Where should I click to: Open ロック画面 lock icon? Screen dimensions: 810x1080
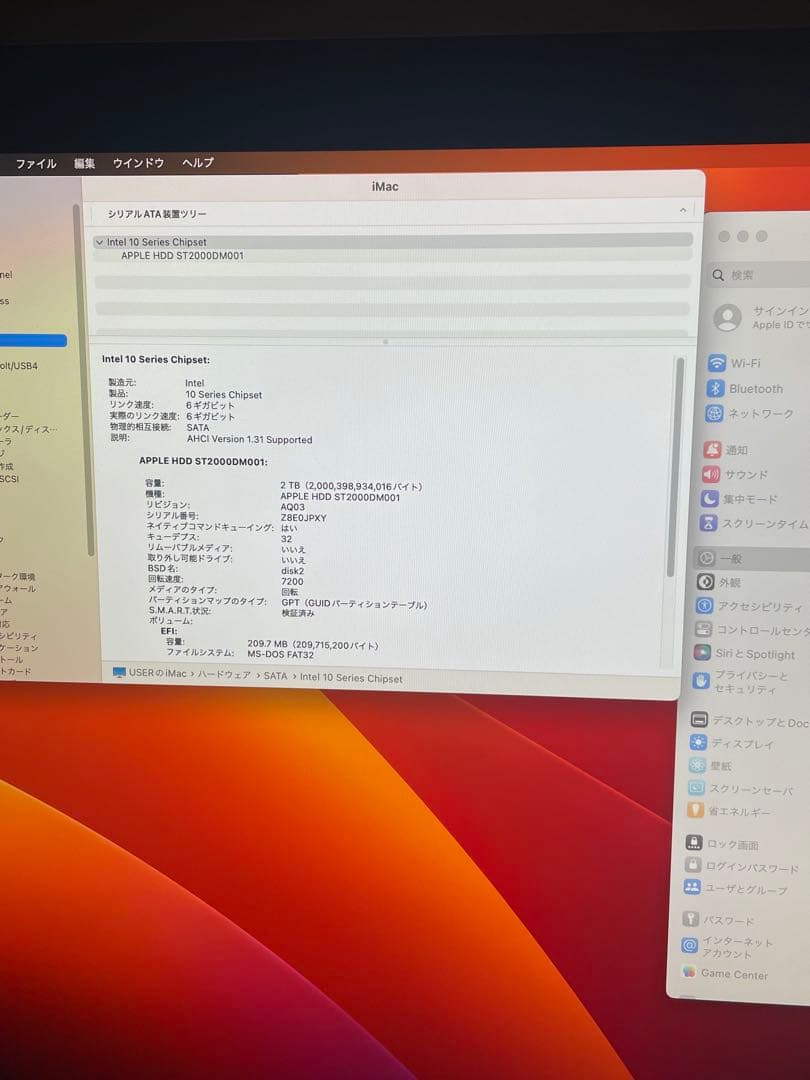click(x=694, y=842)
